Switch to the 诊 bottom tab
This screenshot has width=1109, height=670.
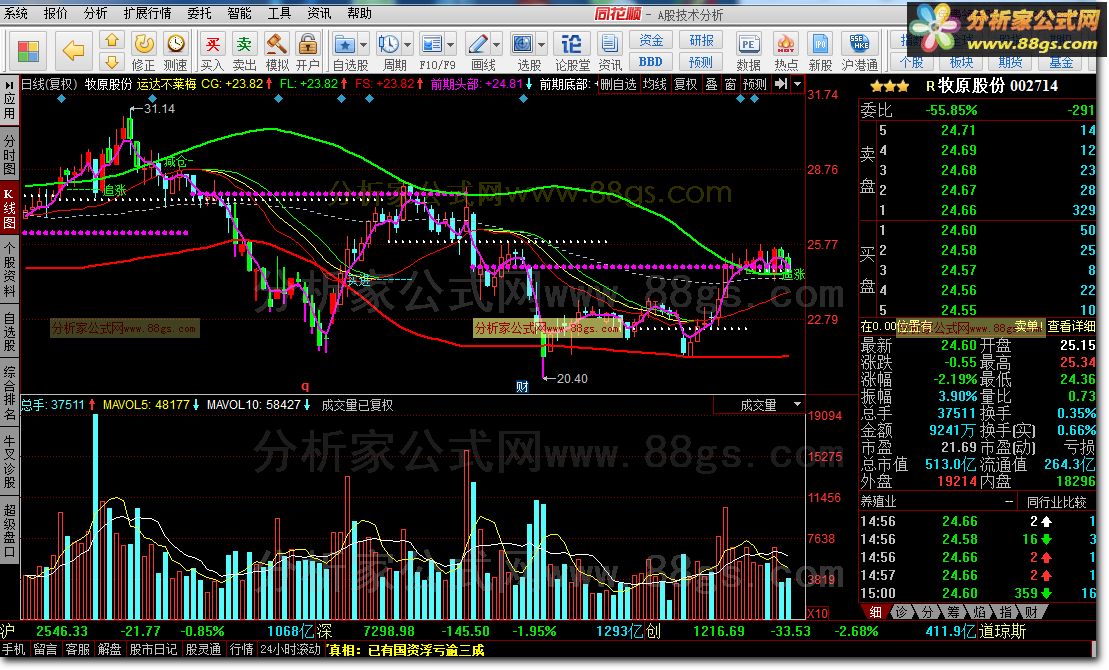pos(901,612)
